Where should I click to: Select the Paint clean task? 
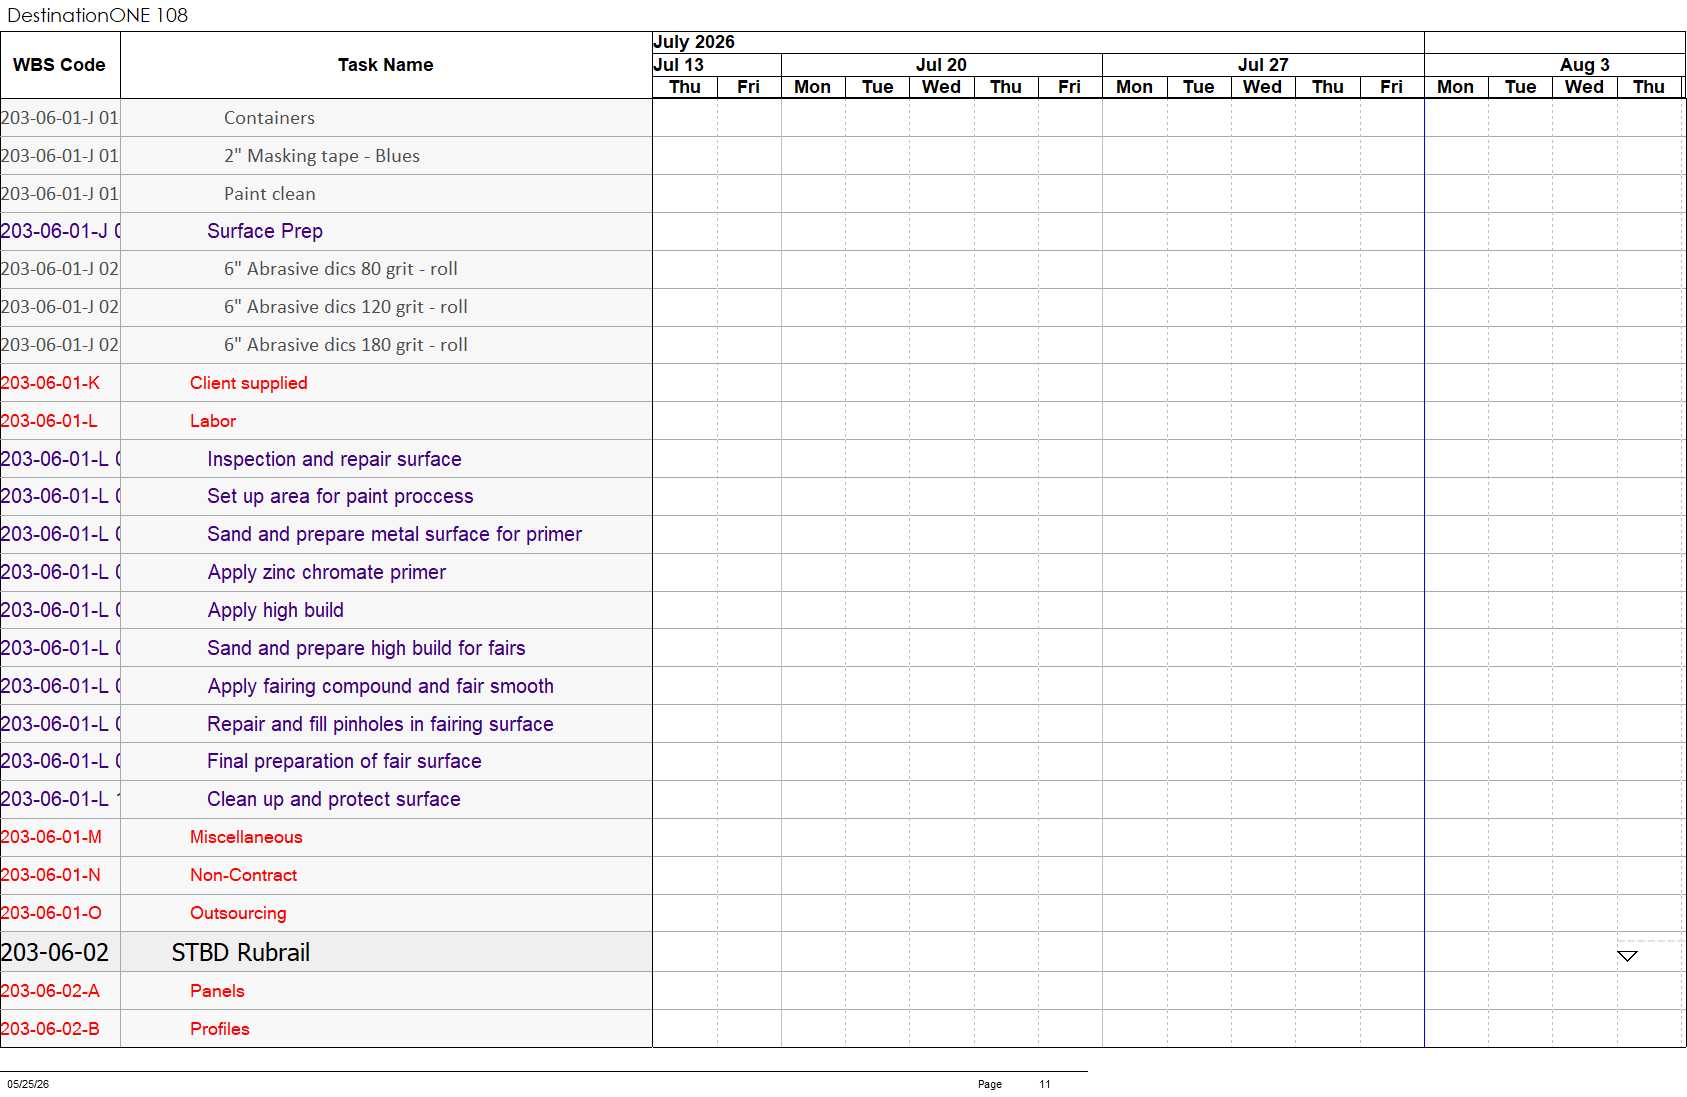[269, 194]
